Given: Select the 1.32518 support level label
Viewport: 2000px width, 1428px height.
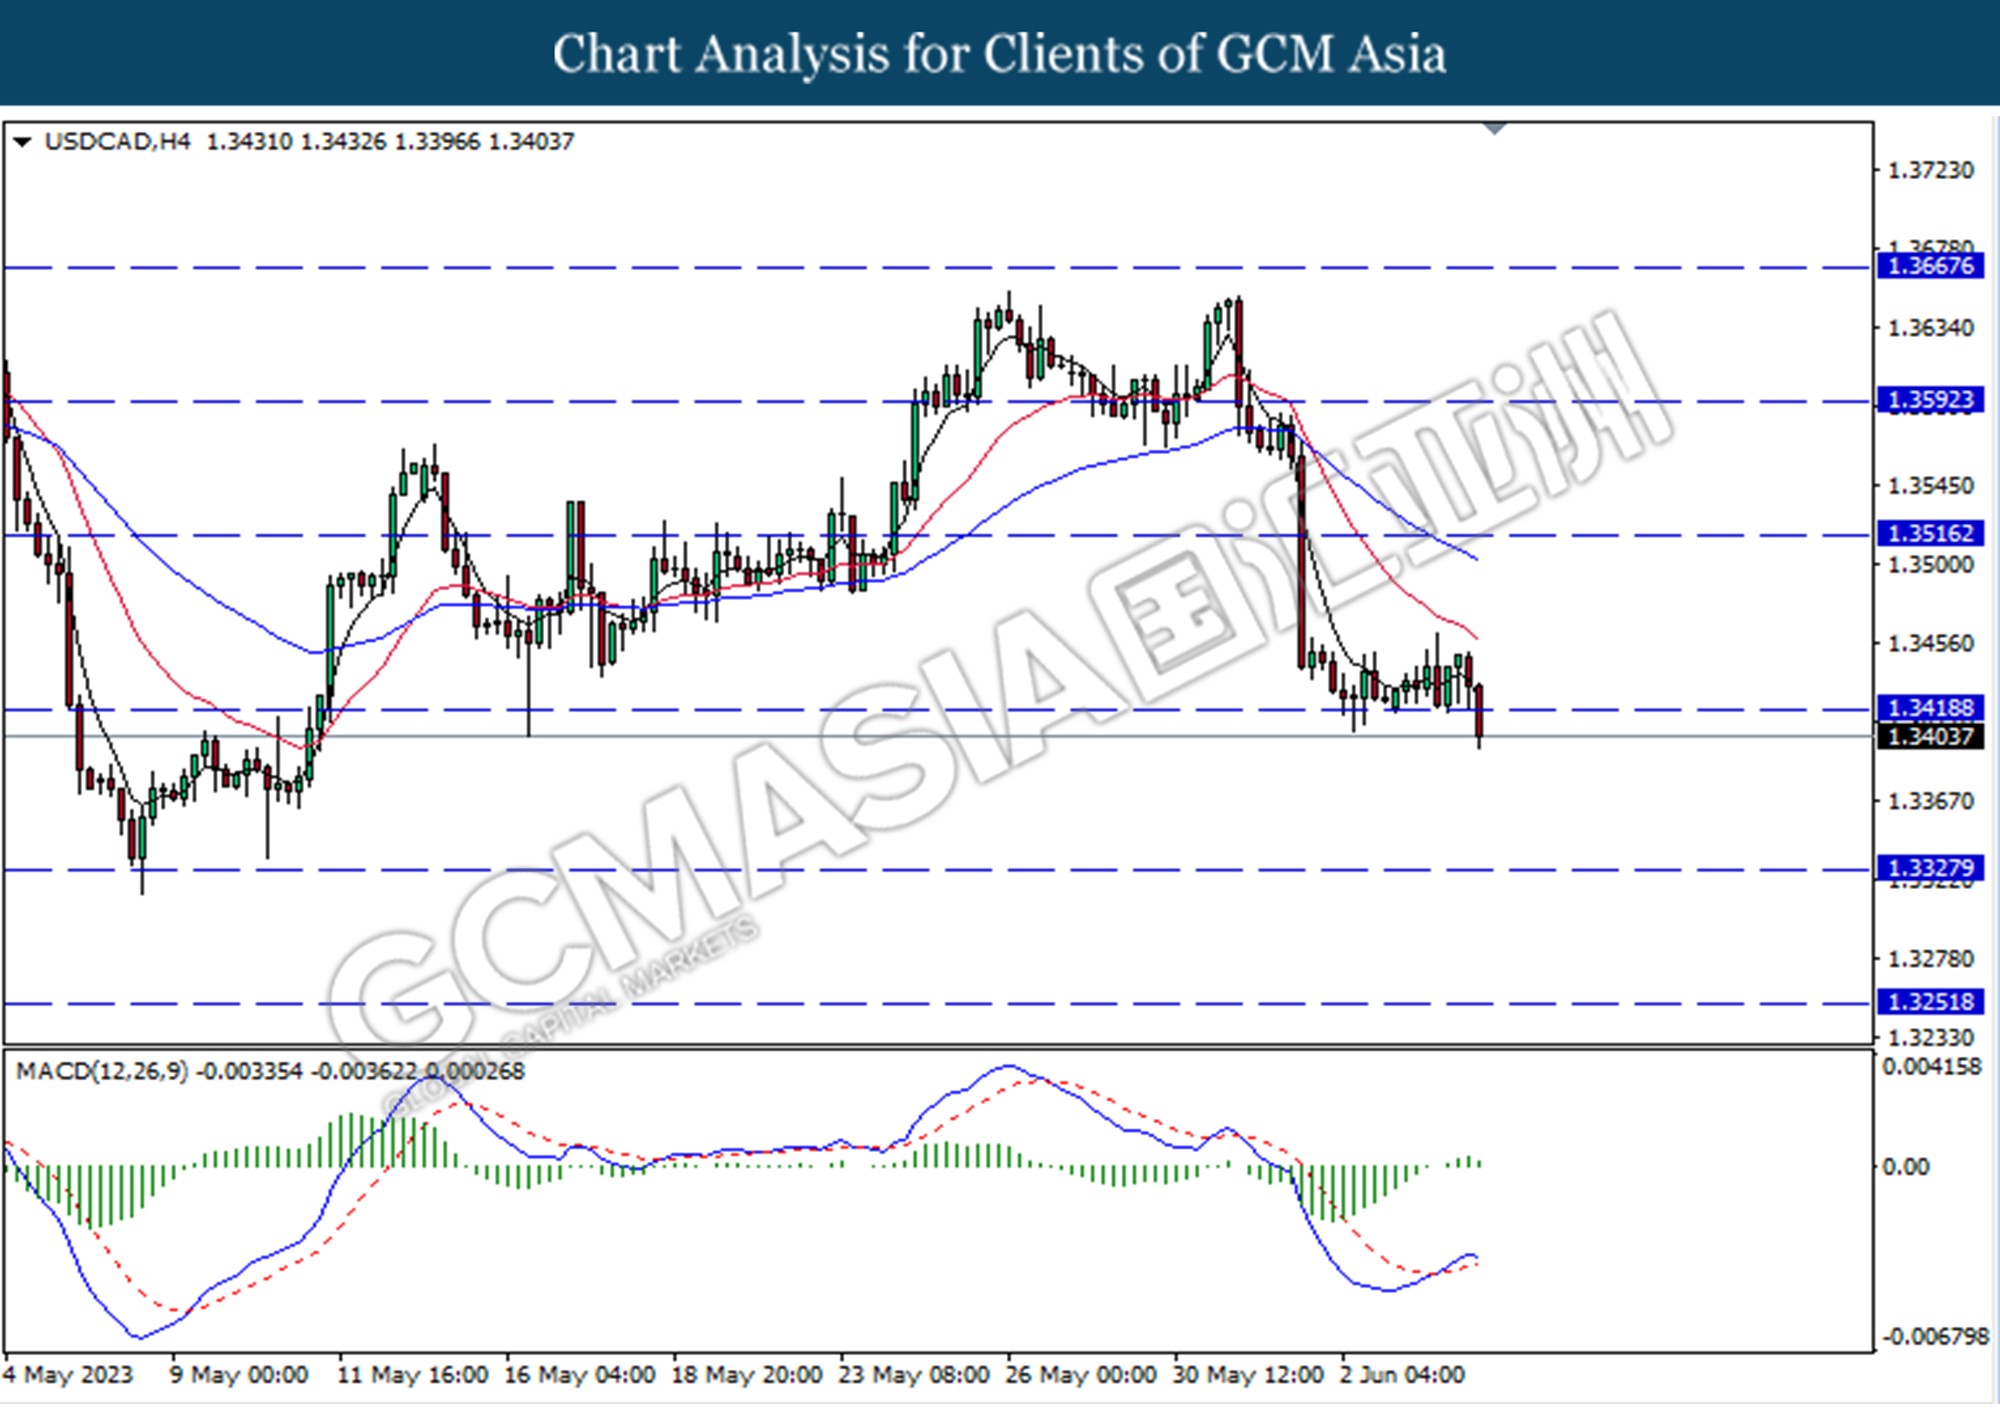Looking at the screenshot, I should point(1930,1001).
